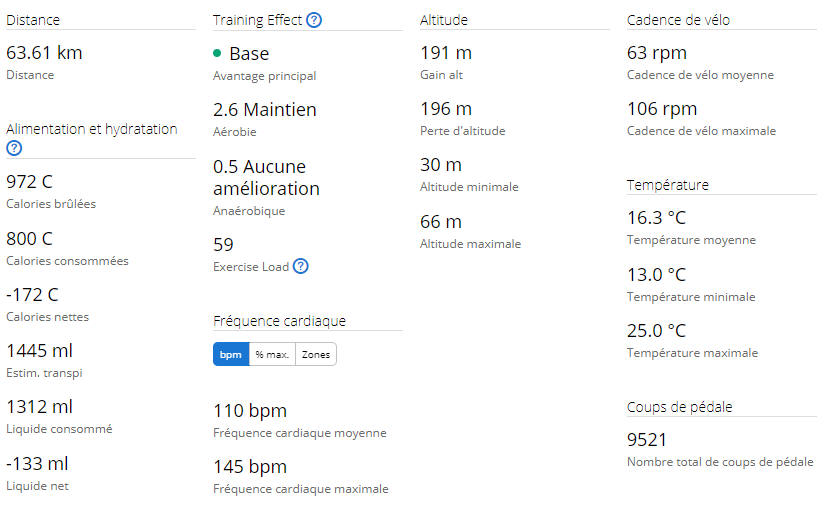827x506 pixels.
Task: Select the 972 C calories burned value
Action: click(x=30, y=182)
